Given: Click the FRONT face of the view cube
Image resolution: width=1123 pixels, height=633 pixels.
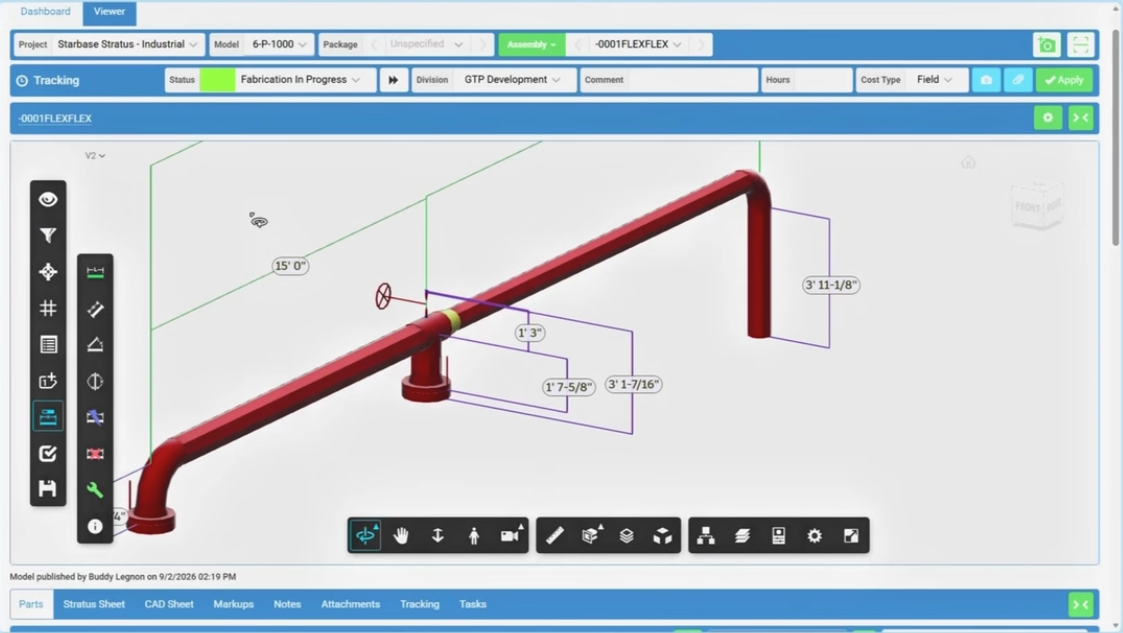Looking at the screenshot, I should pos(1028,207).
